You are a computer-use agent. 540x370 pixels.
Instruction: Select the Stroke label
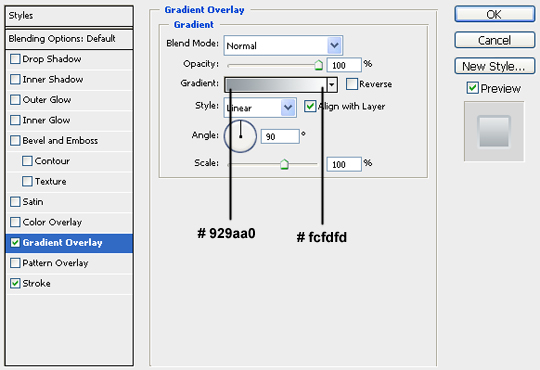click(37, 283)
